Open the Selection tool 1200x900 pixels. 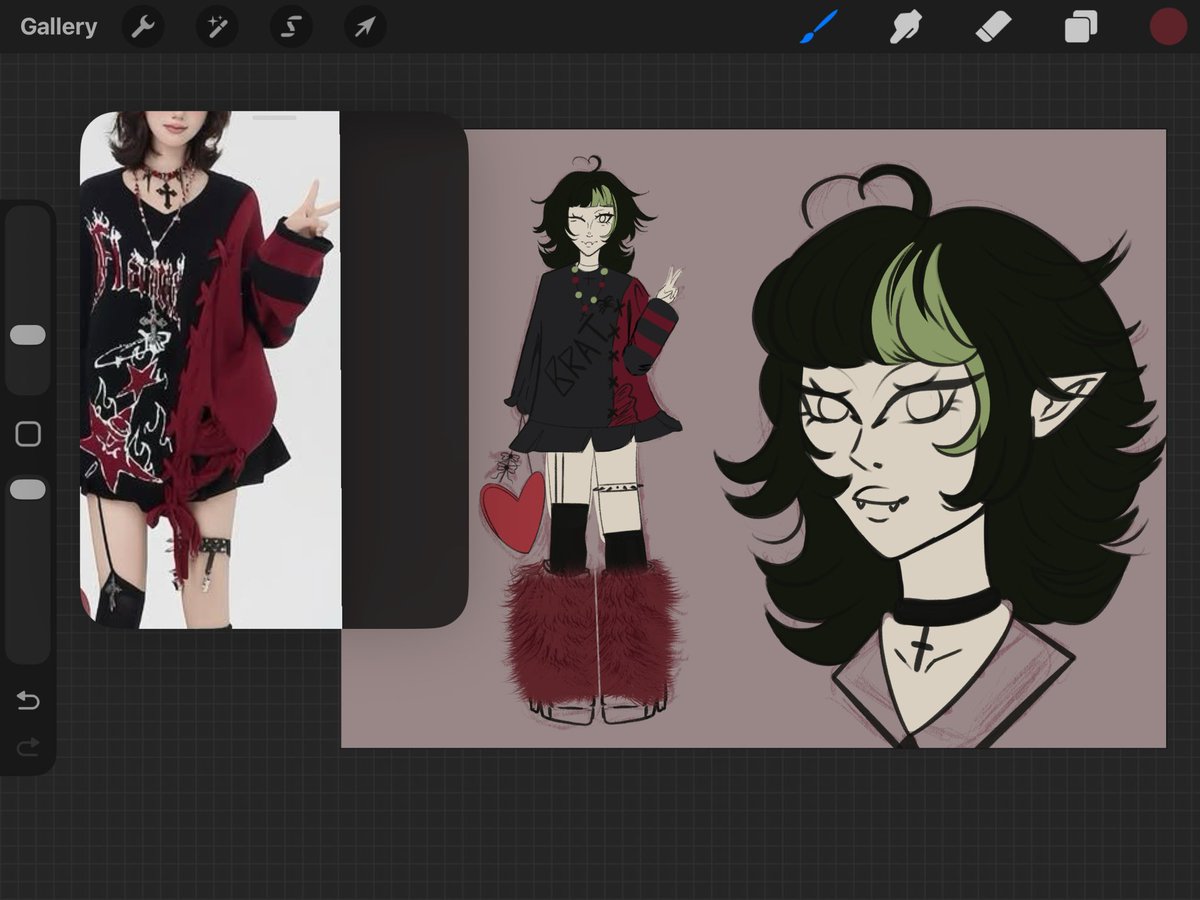pos(291,27)
